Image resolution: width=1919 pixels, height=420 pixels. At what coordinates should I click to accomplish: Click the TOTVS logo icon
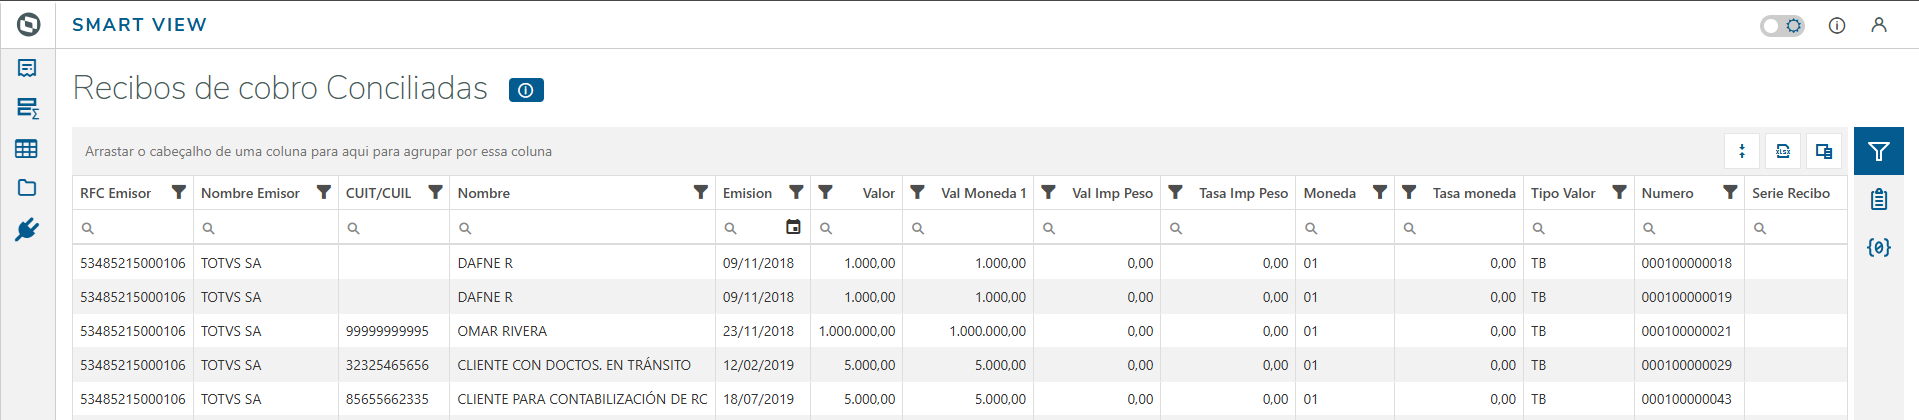click(28, 25)
